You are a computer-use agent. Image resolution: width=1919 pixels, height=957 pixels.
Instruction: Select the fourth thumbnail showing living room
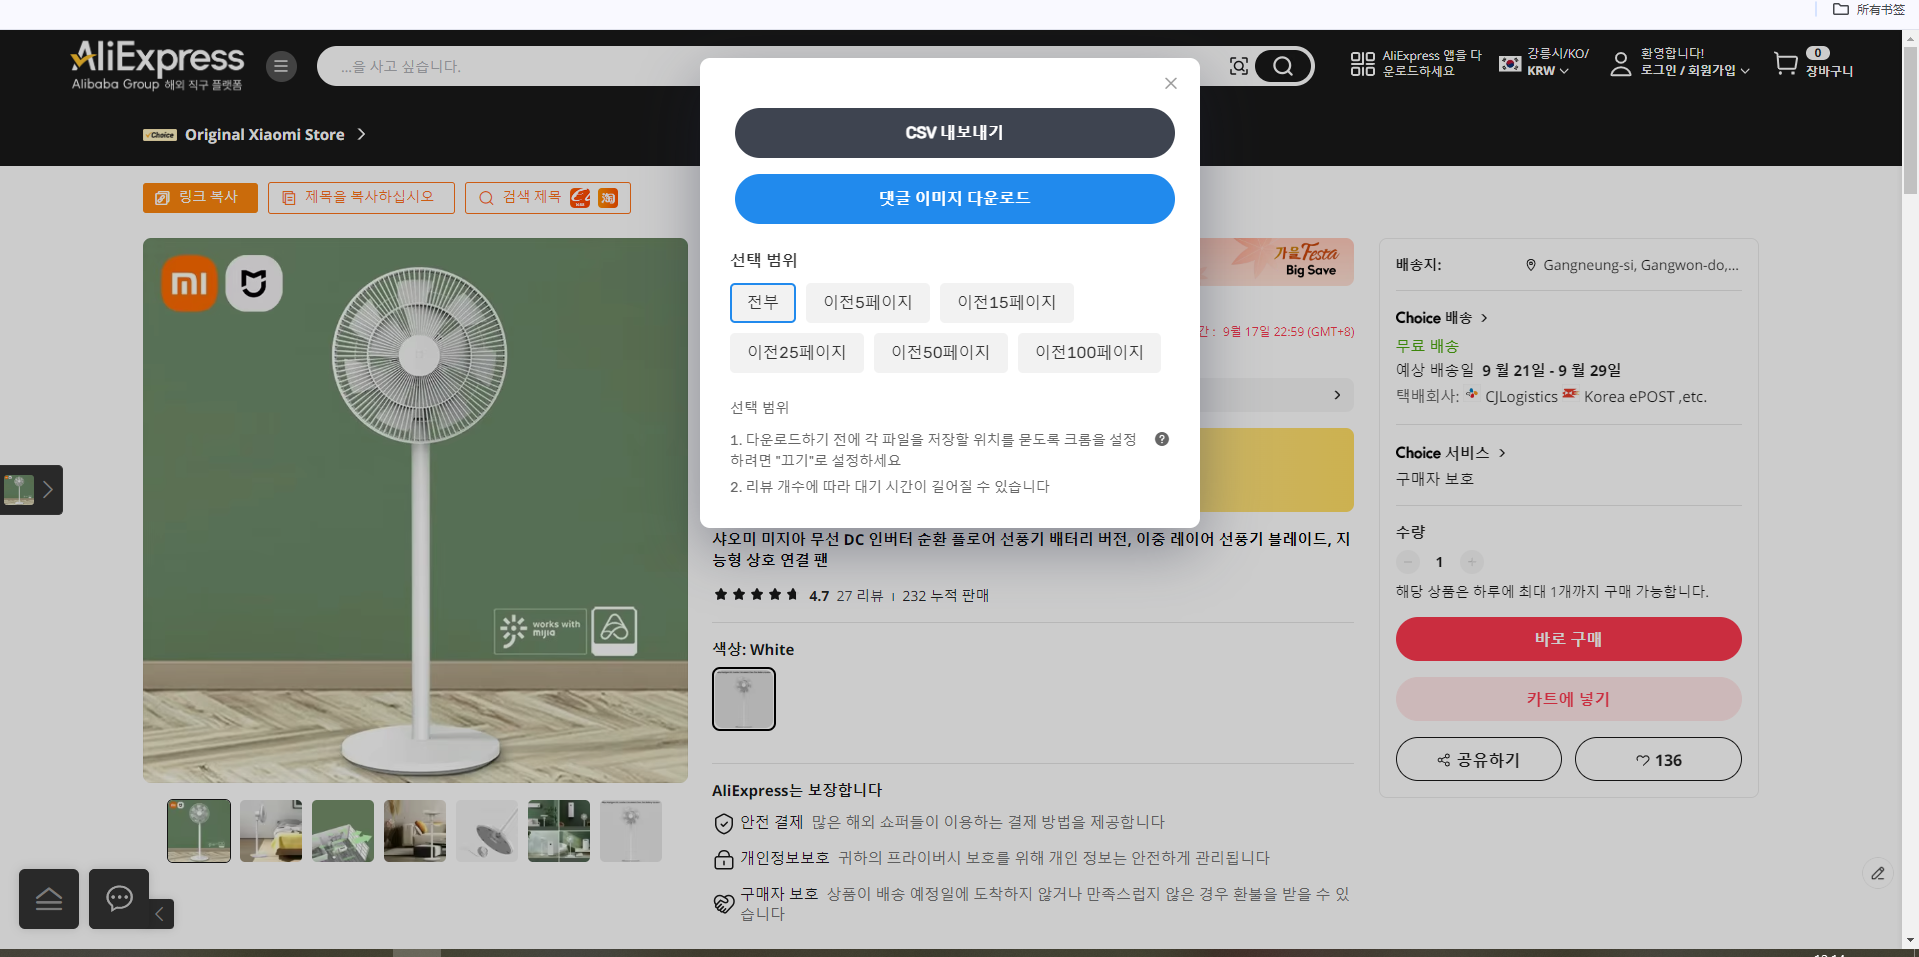(x=415, y=830)
